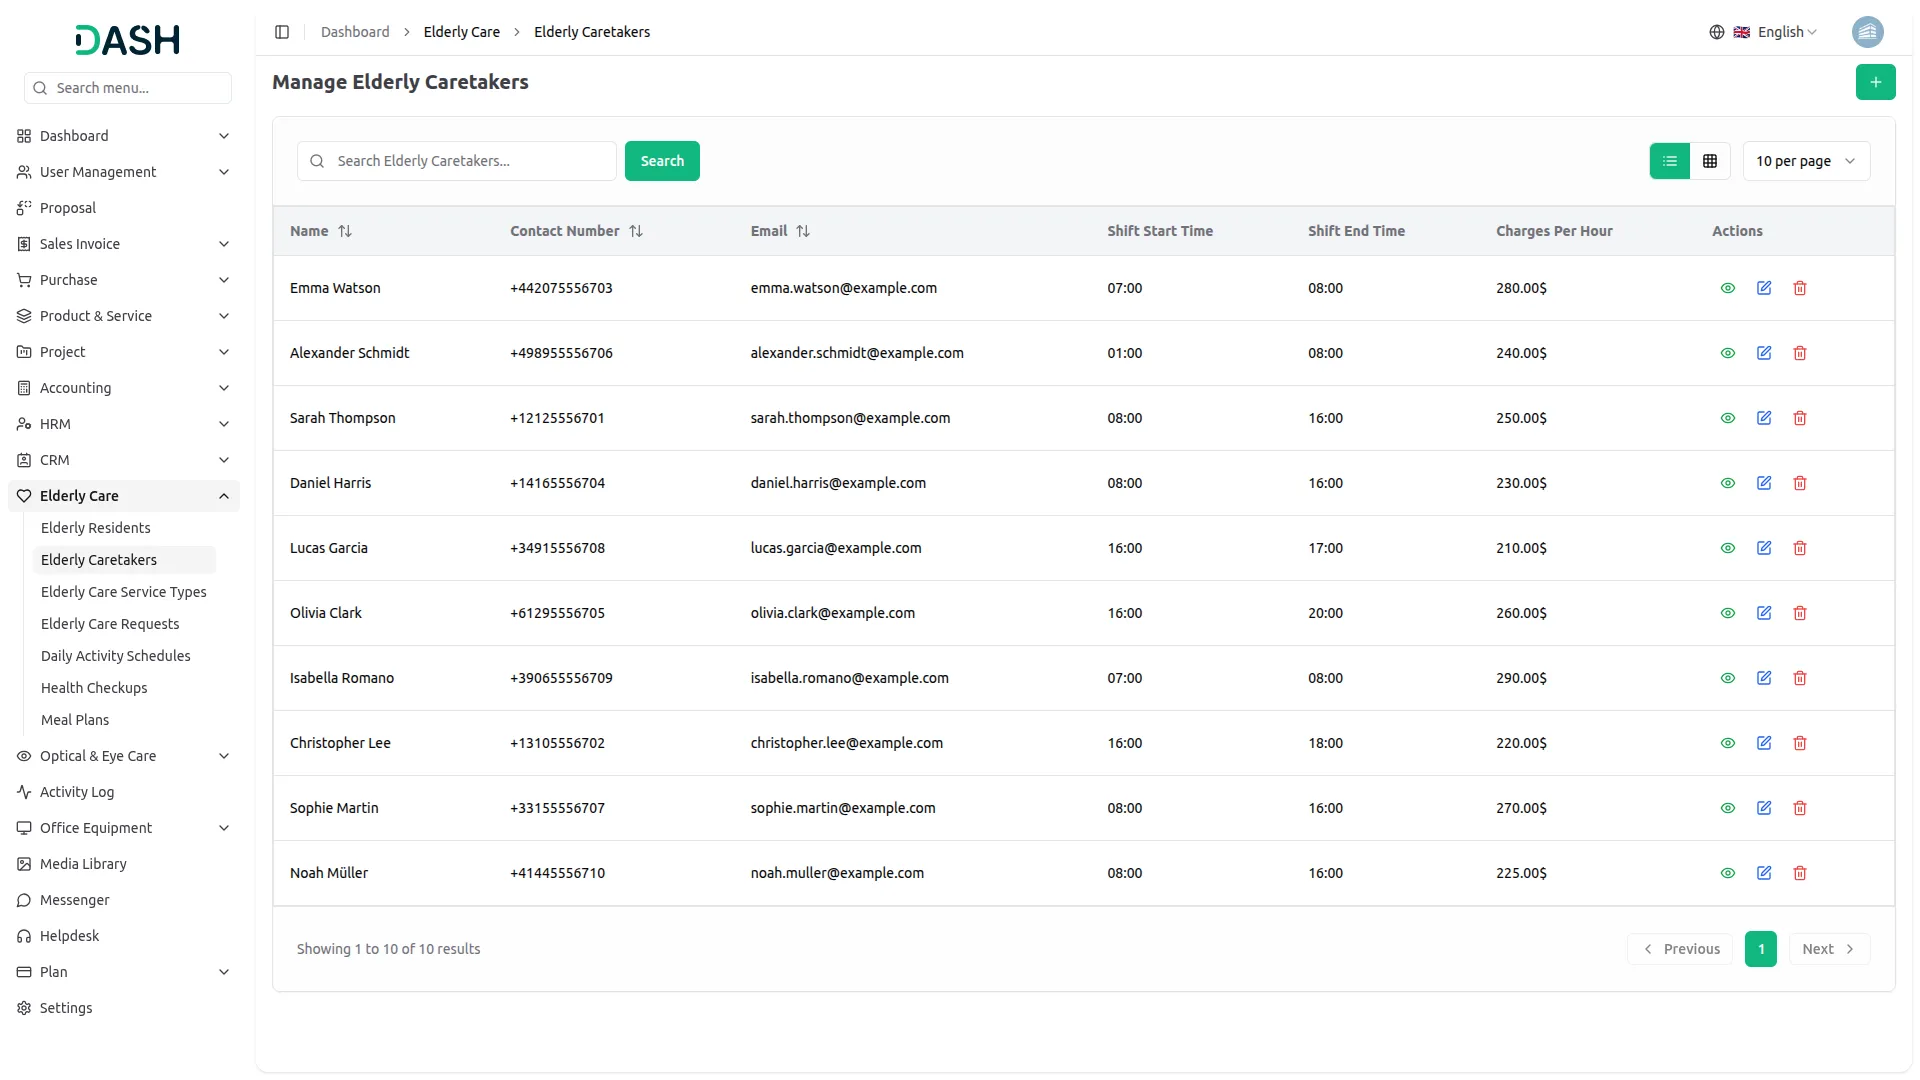Edit Isabella Romano's record

click(1764, 678)
